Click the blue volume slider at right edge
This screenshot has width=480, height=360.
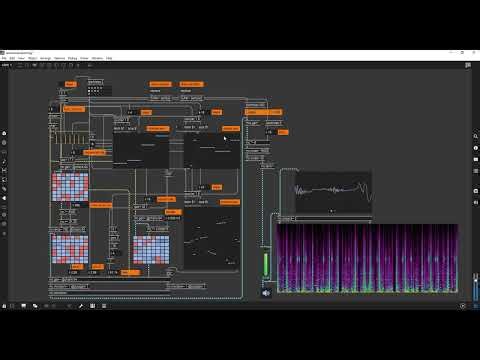[476, 287]
